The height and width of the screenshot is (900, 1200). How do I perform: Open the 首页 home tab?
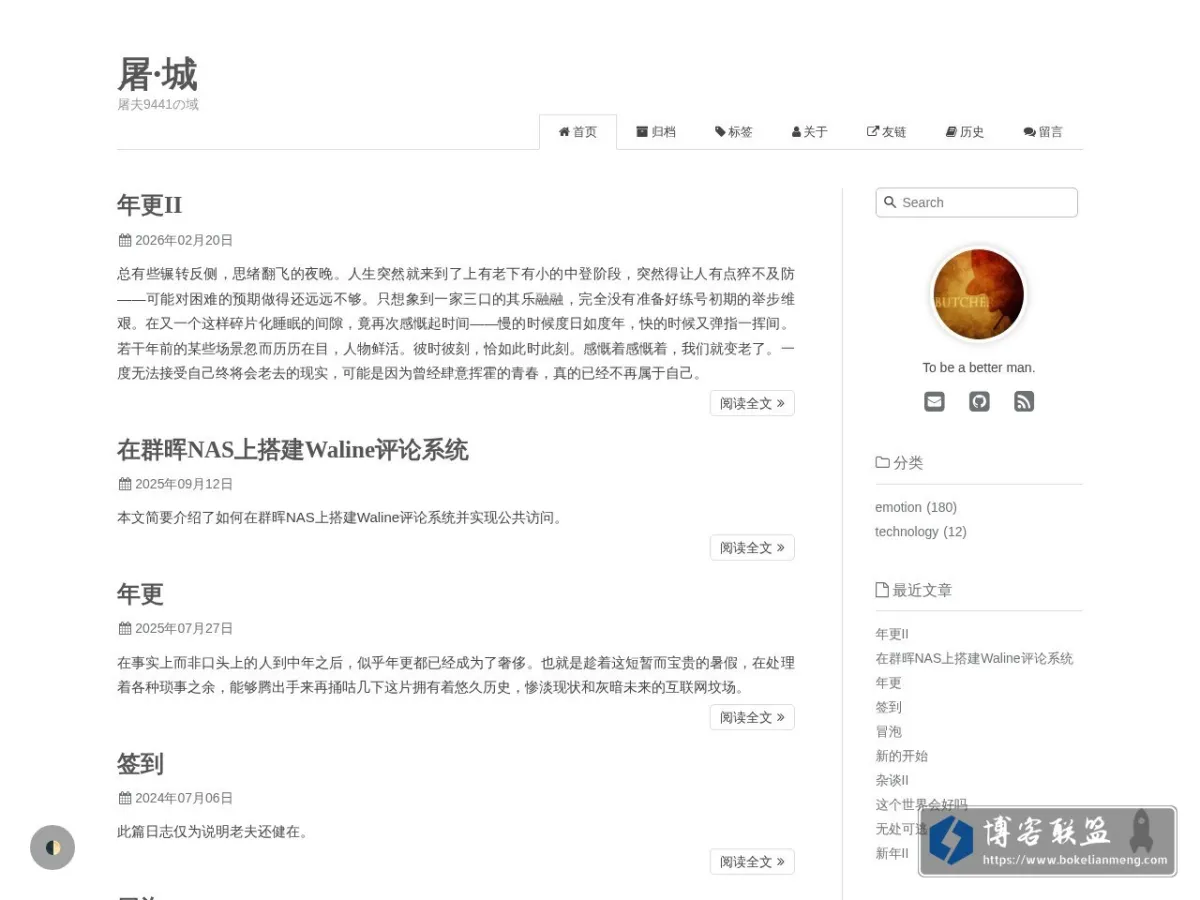[x=578, y=132]
